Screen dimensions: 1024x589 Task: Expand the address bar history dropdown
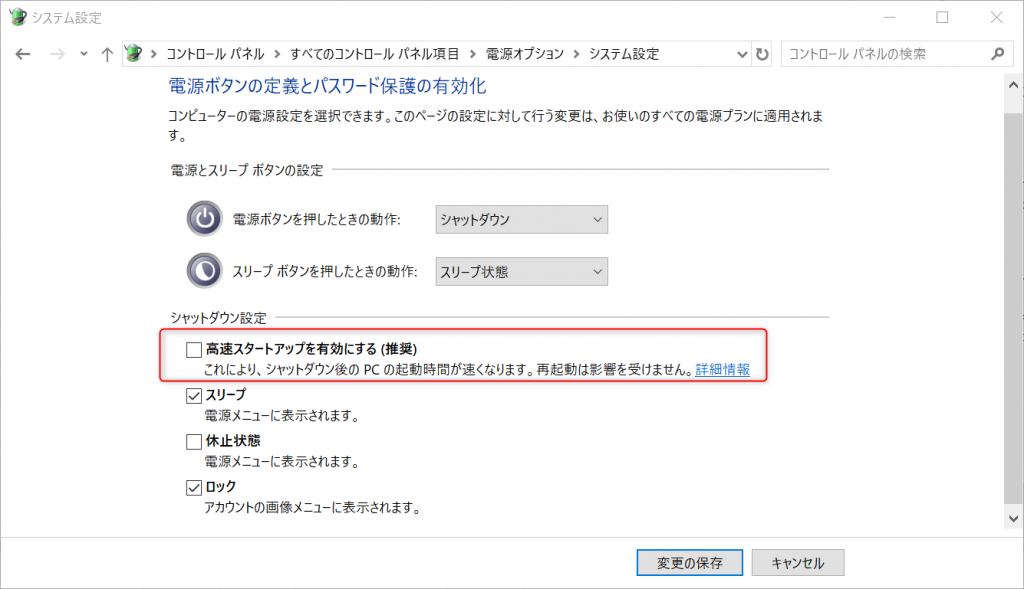(x=742, y=54)
